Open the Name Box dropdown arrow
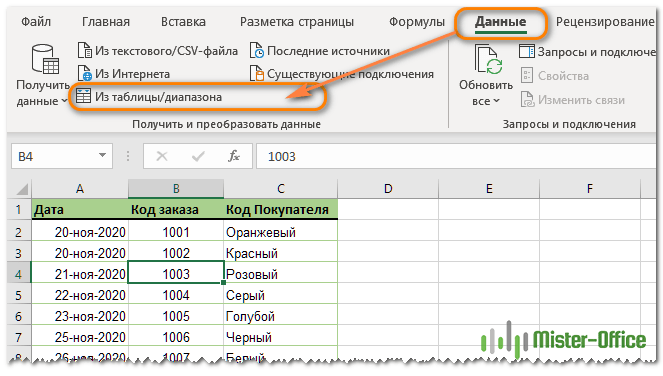Viewport: 663px width, 376px height. (x=102, y=156)
